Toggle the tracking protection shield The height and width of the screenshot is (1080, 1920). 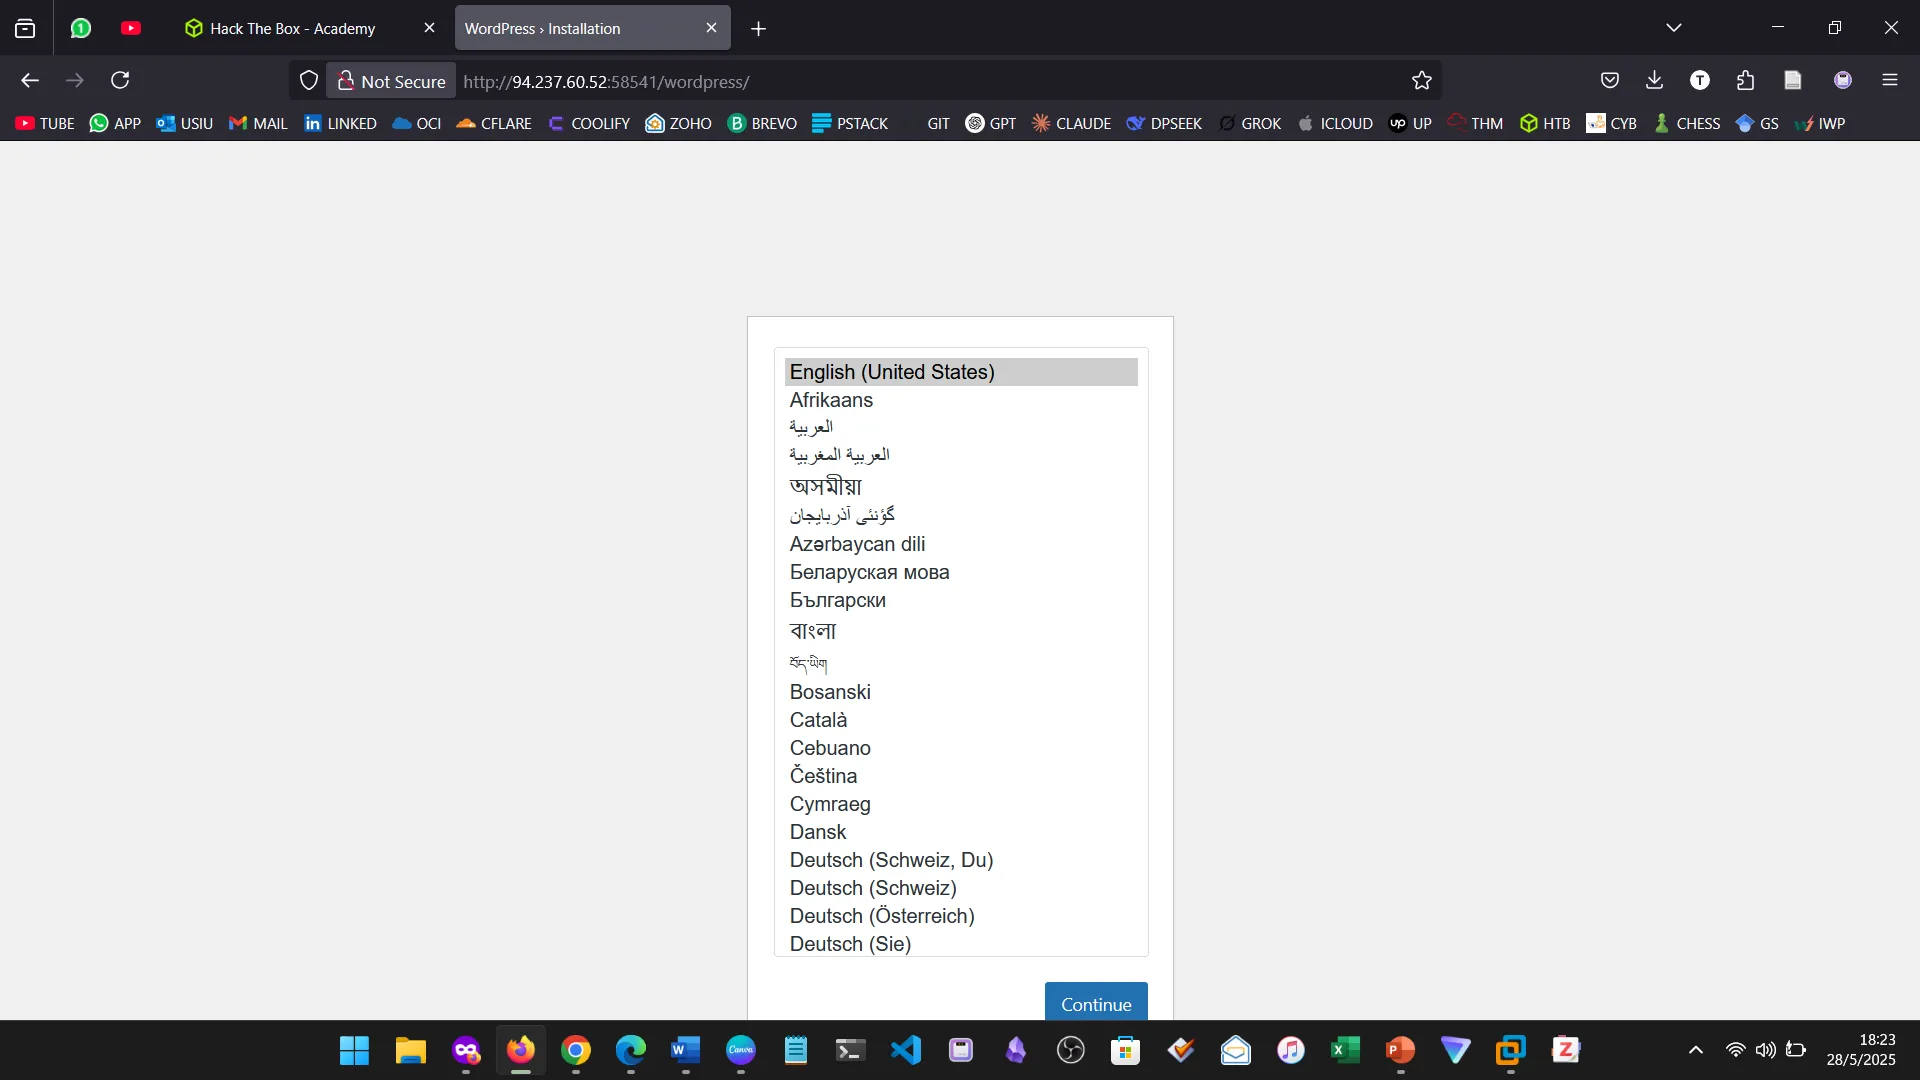click(x=308, y=80)
